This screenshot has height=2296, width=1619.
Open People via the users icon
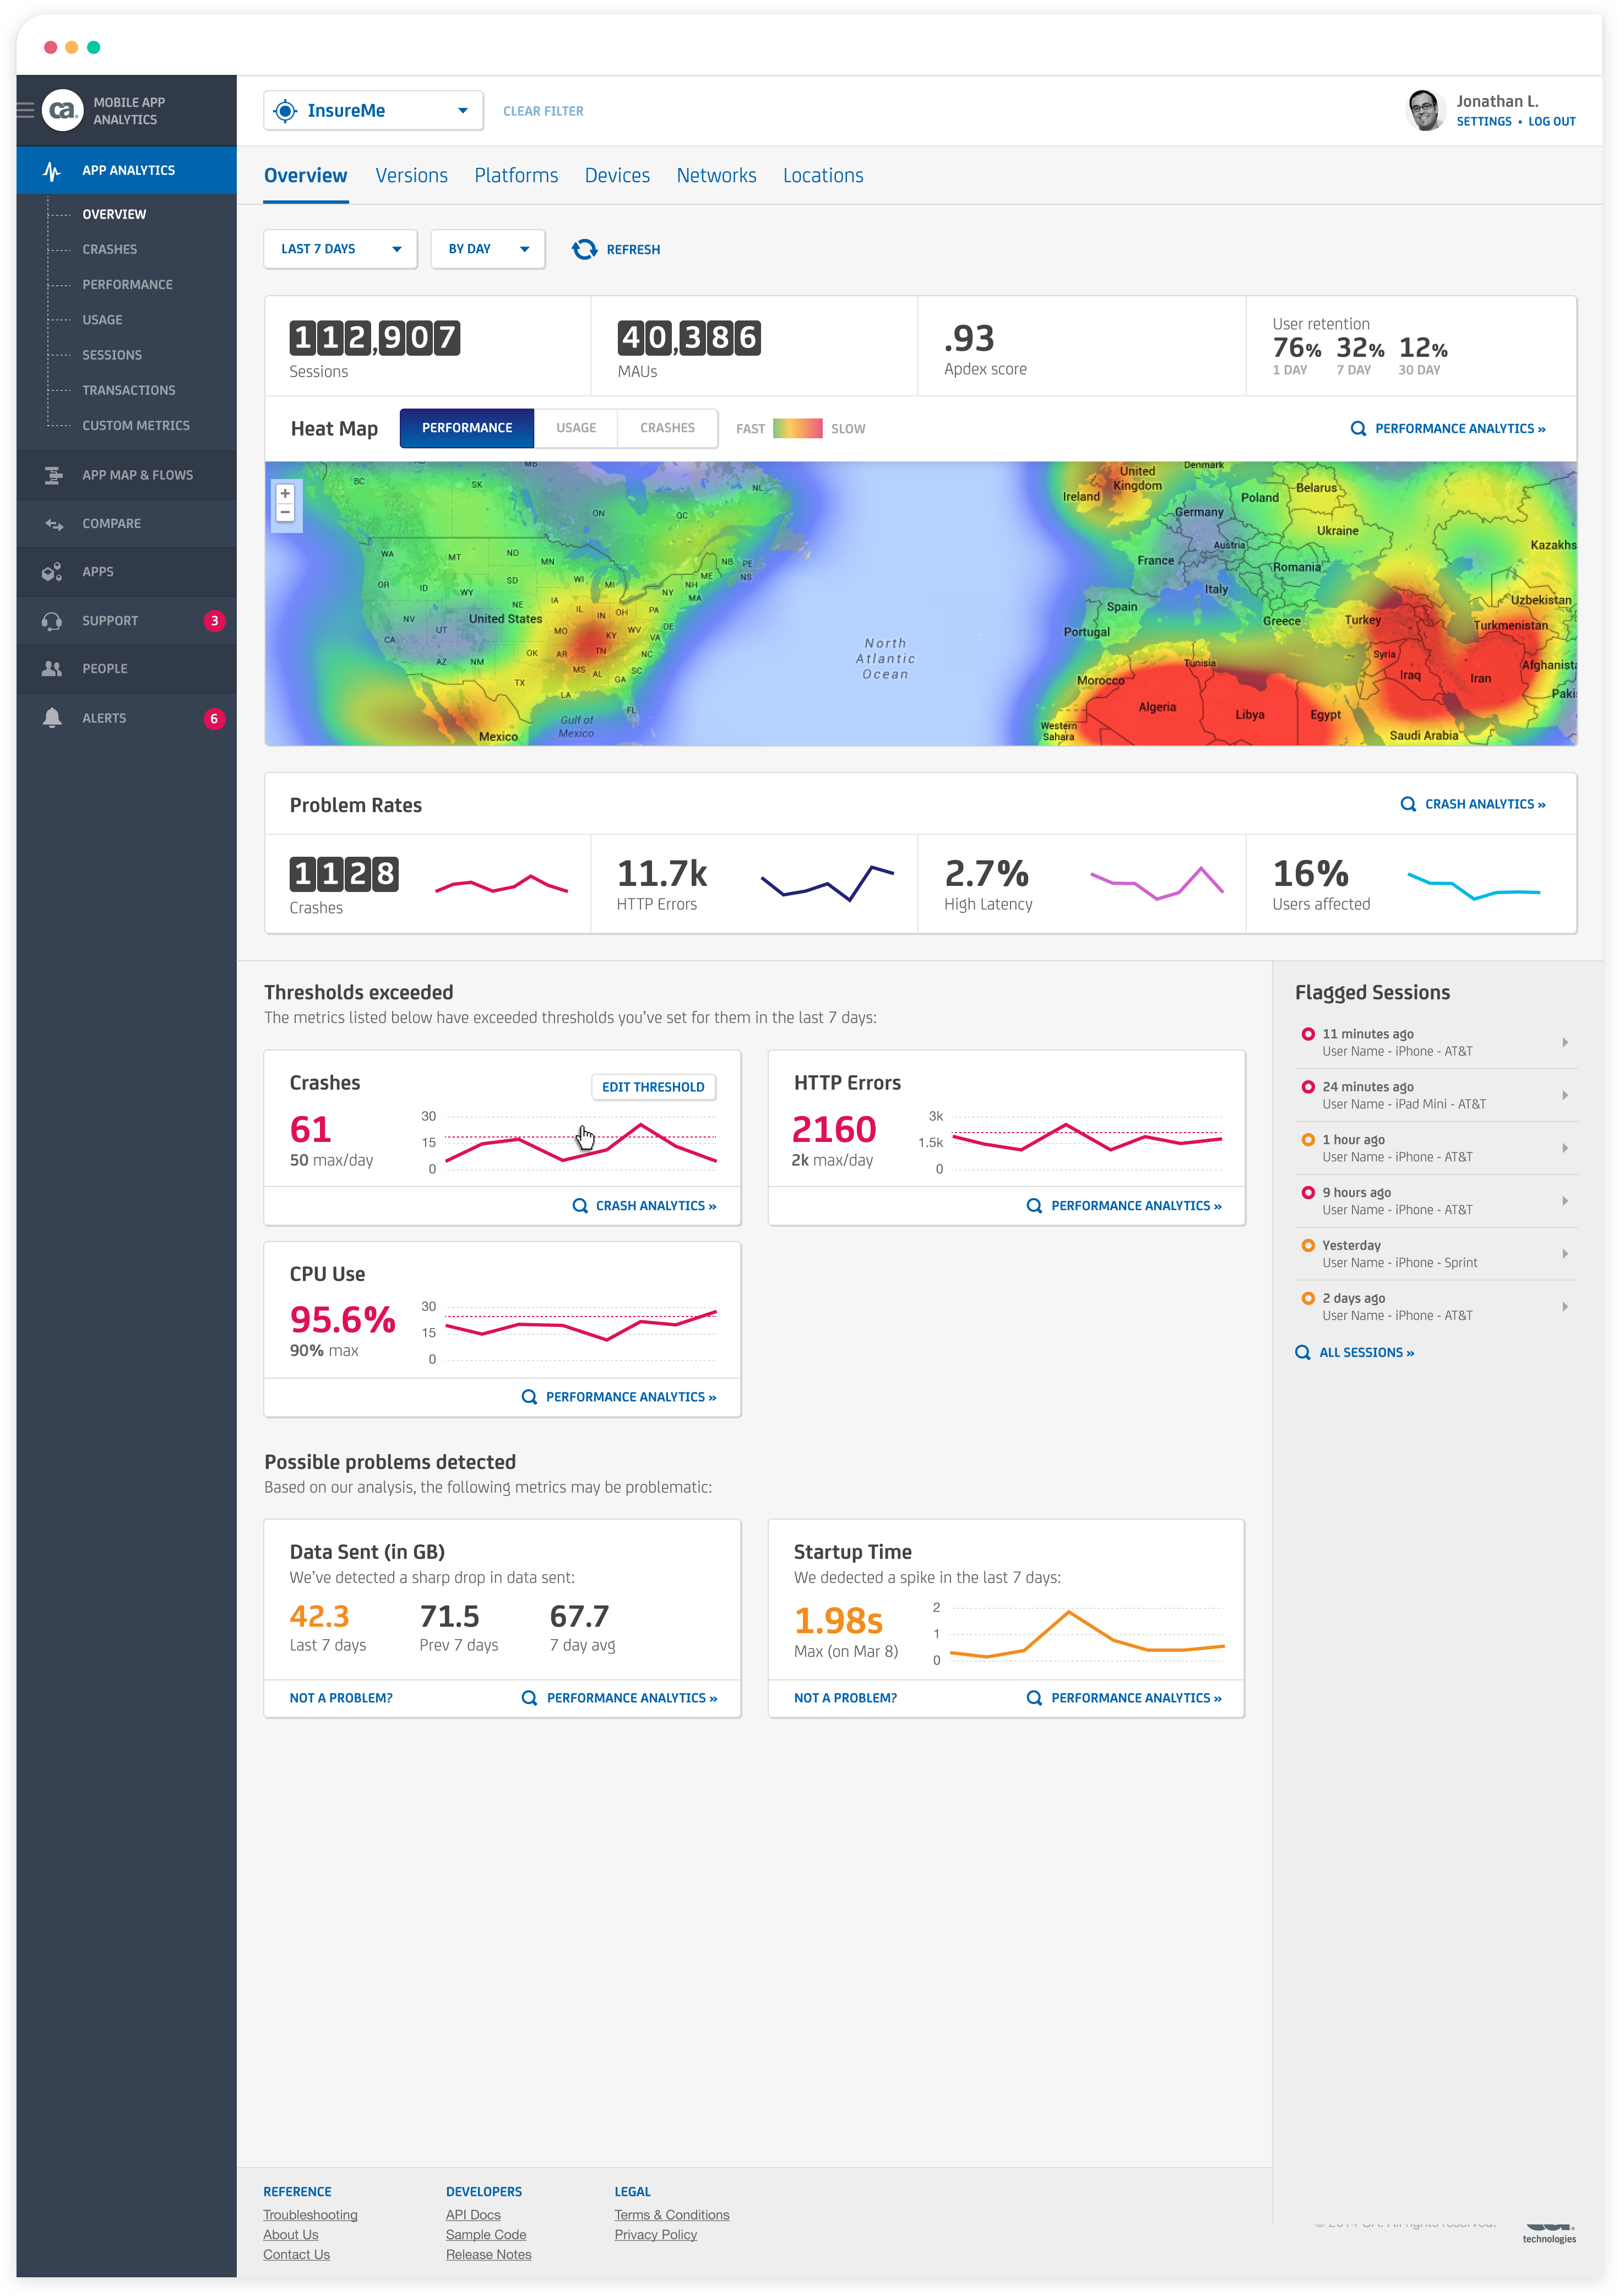pos(52,669)
